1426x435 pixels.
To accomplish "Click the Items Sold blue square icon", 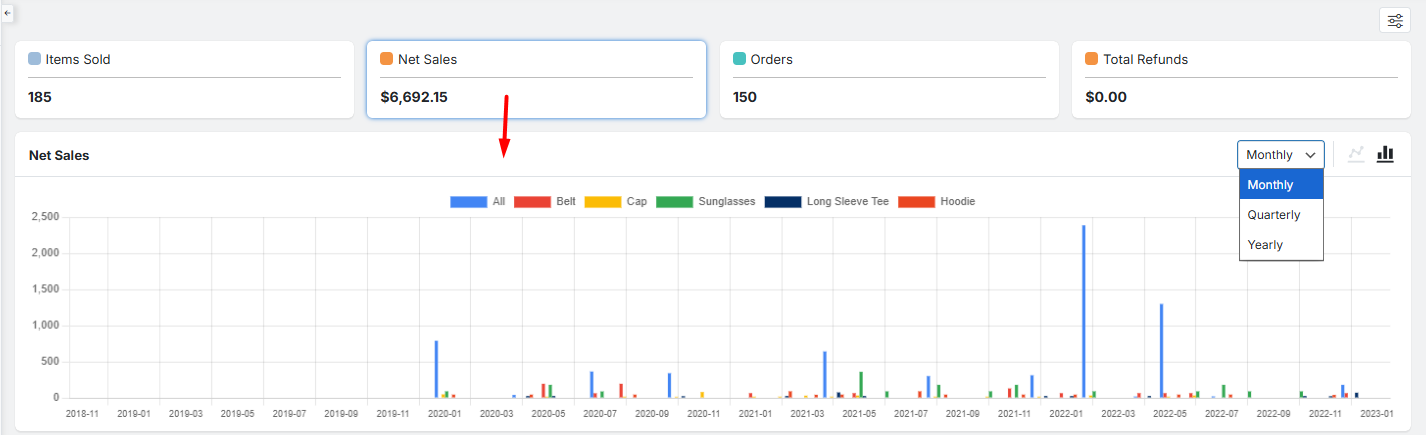I will 35,59.
